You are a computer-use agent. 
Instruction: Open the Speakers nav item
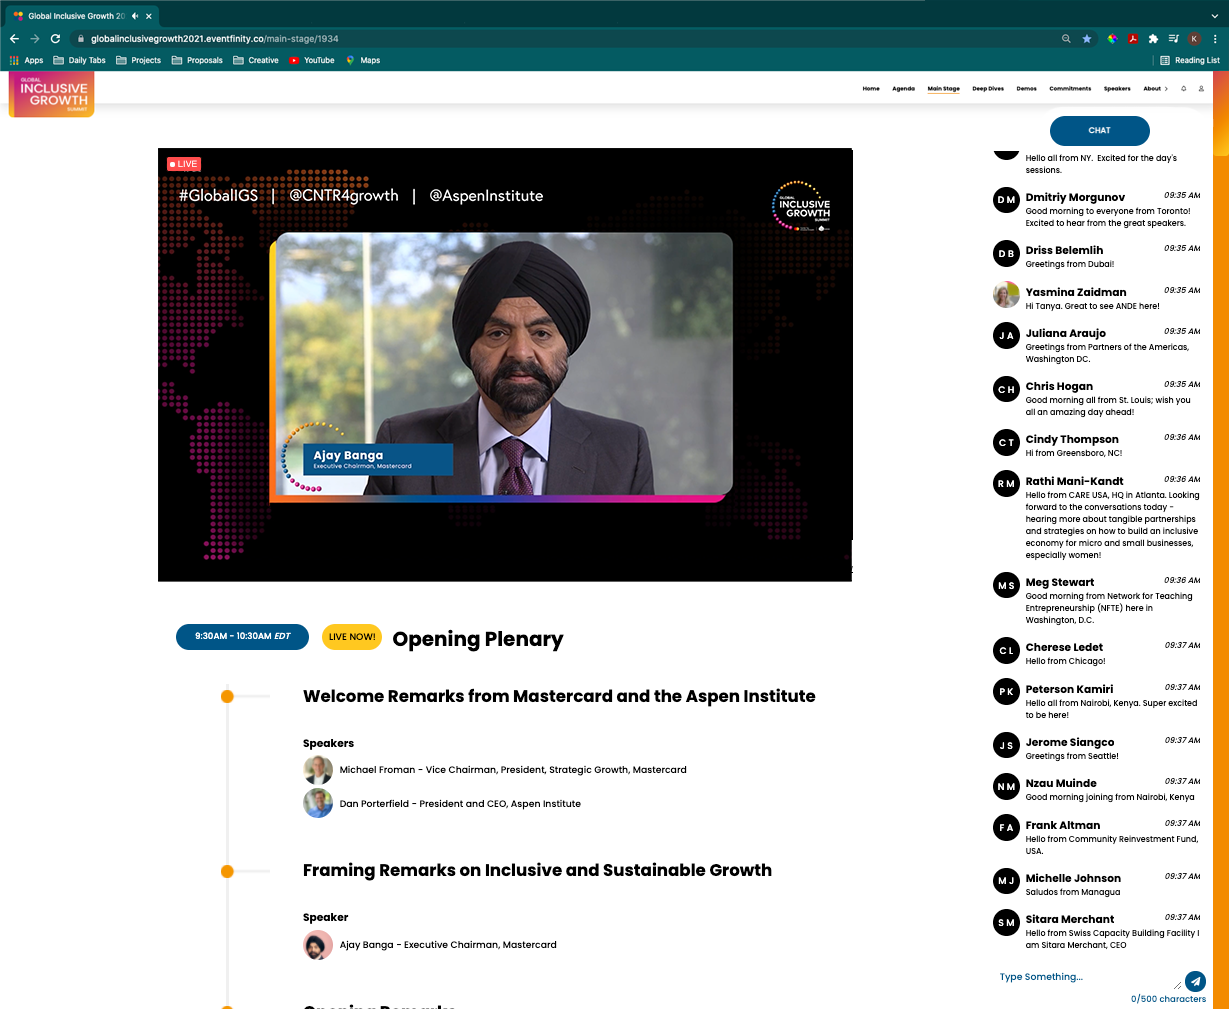click(1117, 89)
